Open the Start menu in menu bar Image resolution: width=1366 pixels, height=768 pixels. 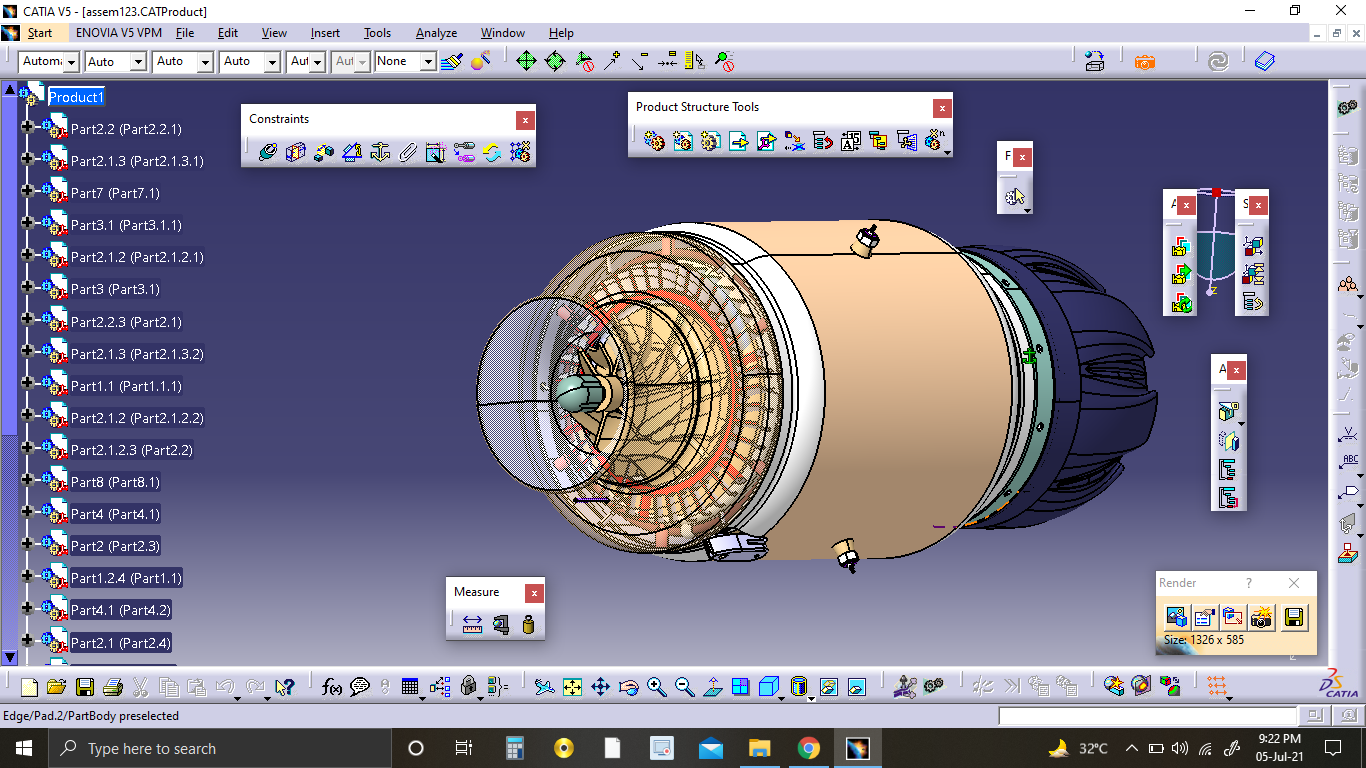pyautogui.click(x=40, y=33)
